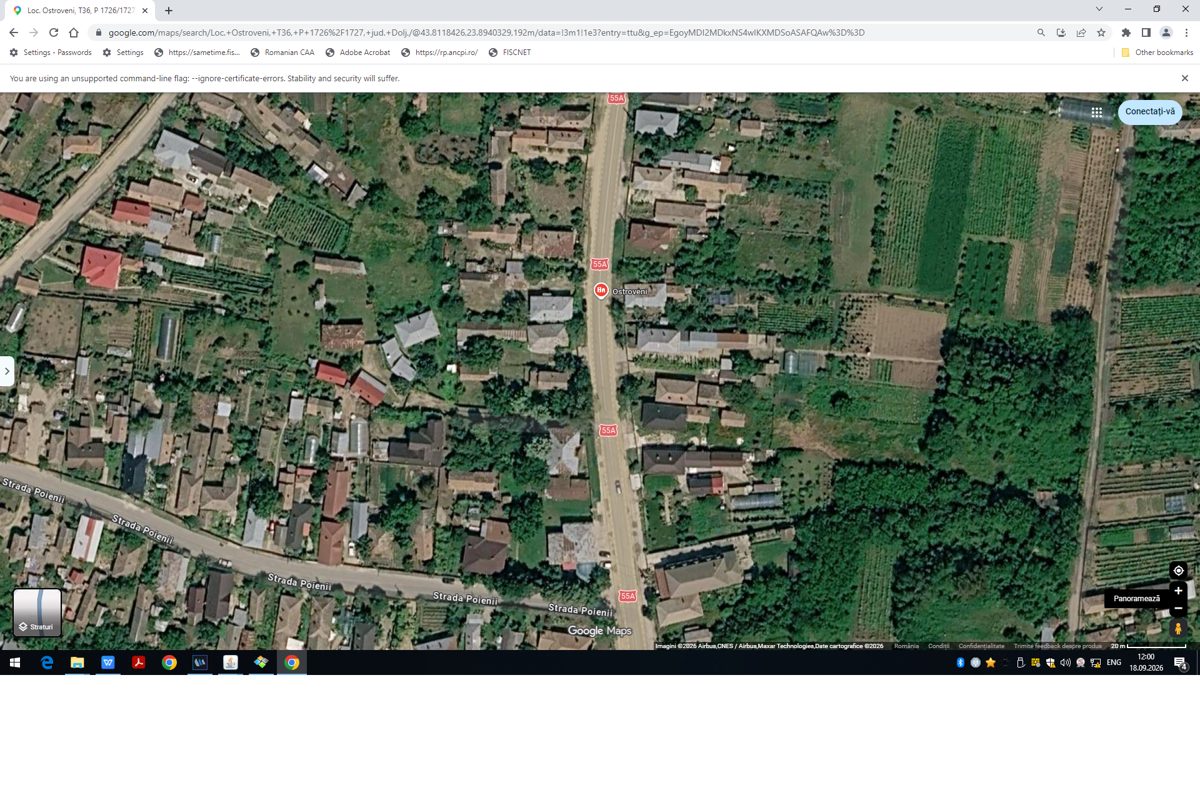Open a new browser tab
This screenshot has width=1200, height=800.
point(168,10)
